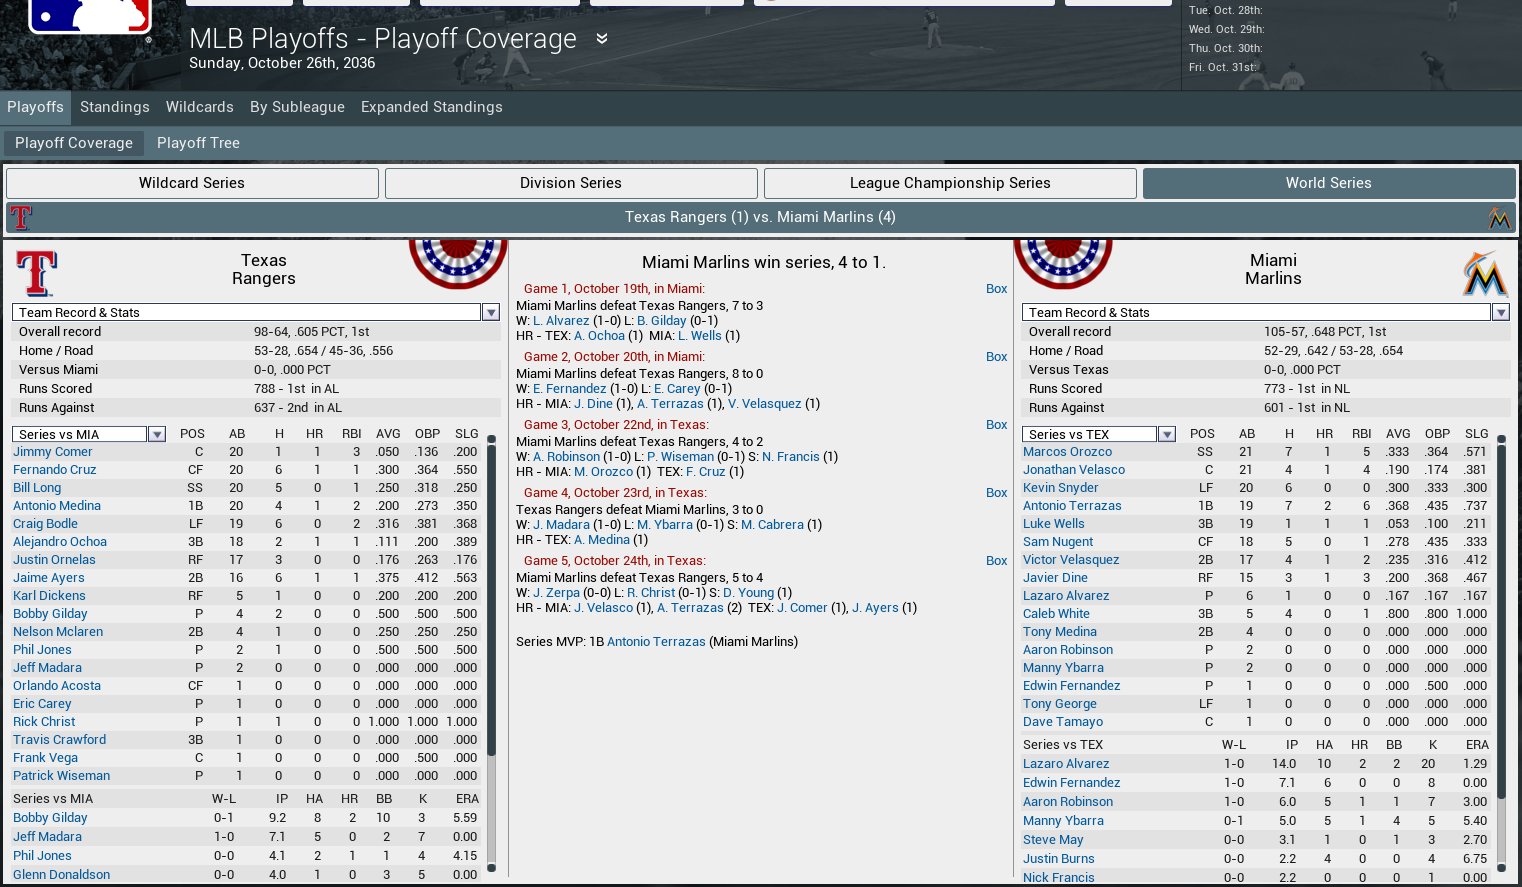Image resolution: width=1522 pixels, height=887 pixels.
Task: Open Jimmy Comer player page
Action: pos(52,452)
